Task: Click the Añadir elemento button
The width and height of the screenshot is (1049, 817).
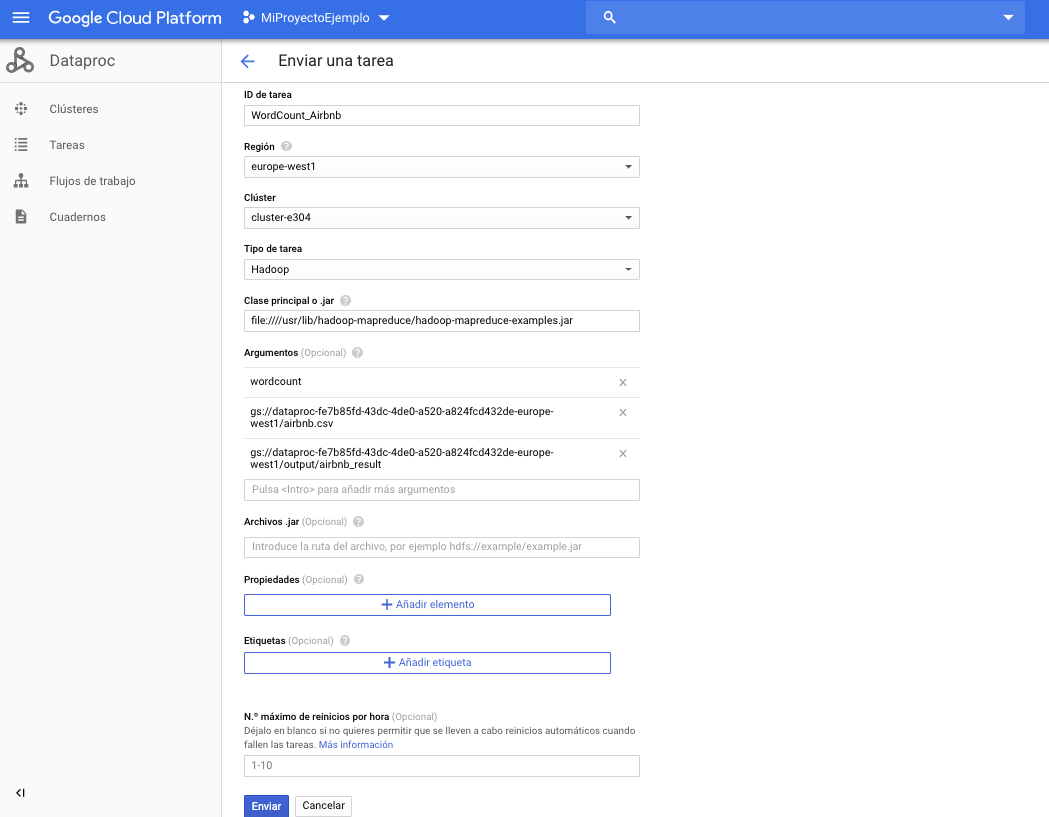Action: click(x=427, y=604)
